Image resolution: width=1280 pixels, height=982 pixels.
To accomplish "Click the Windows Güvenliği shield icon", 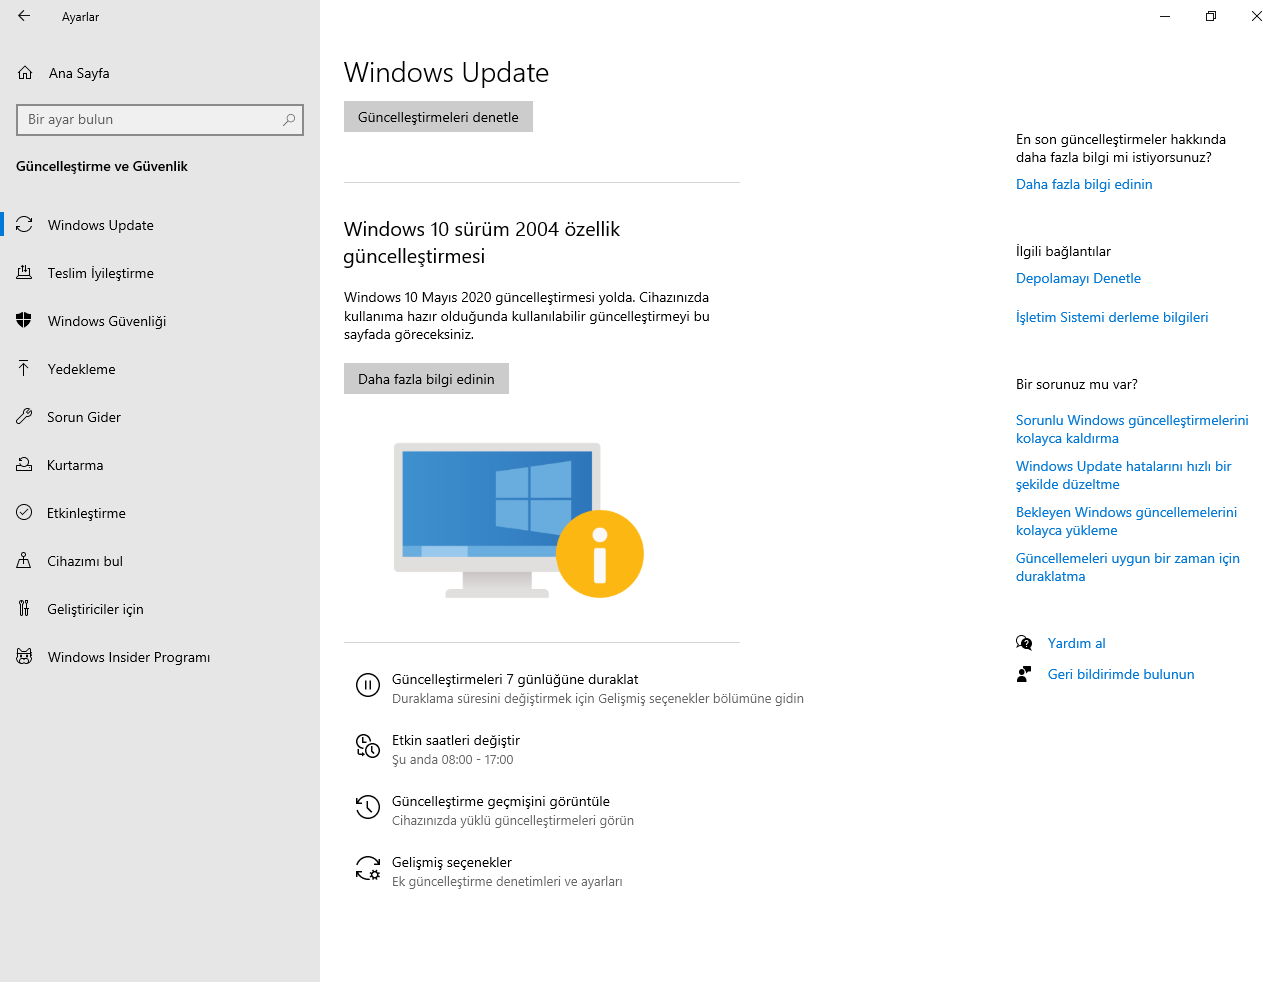I will pos(24,321).
